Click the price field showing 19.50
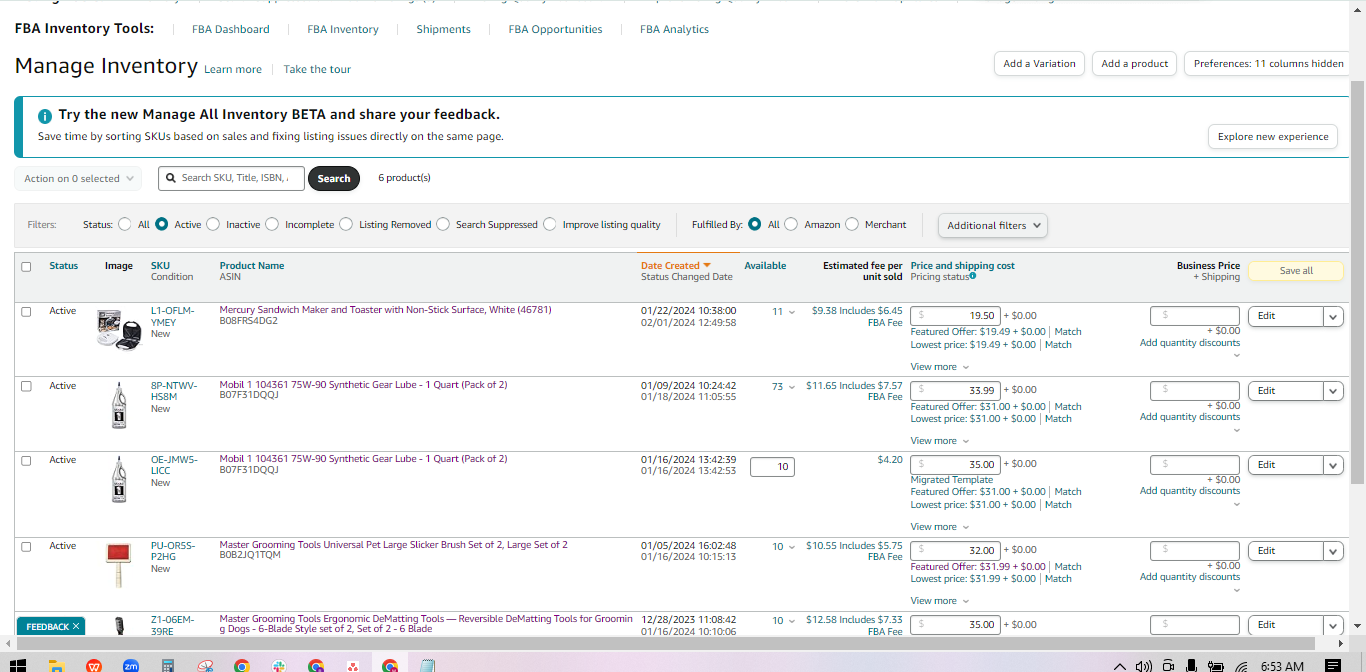Screen dimensions: 1366x672 (x=955, y=315)
